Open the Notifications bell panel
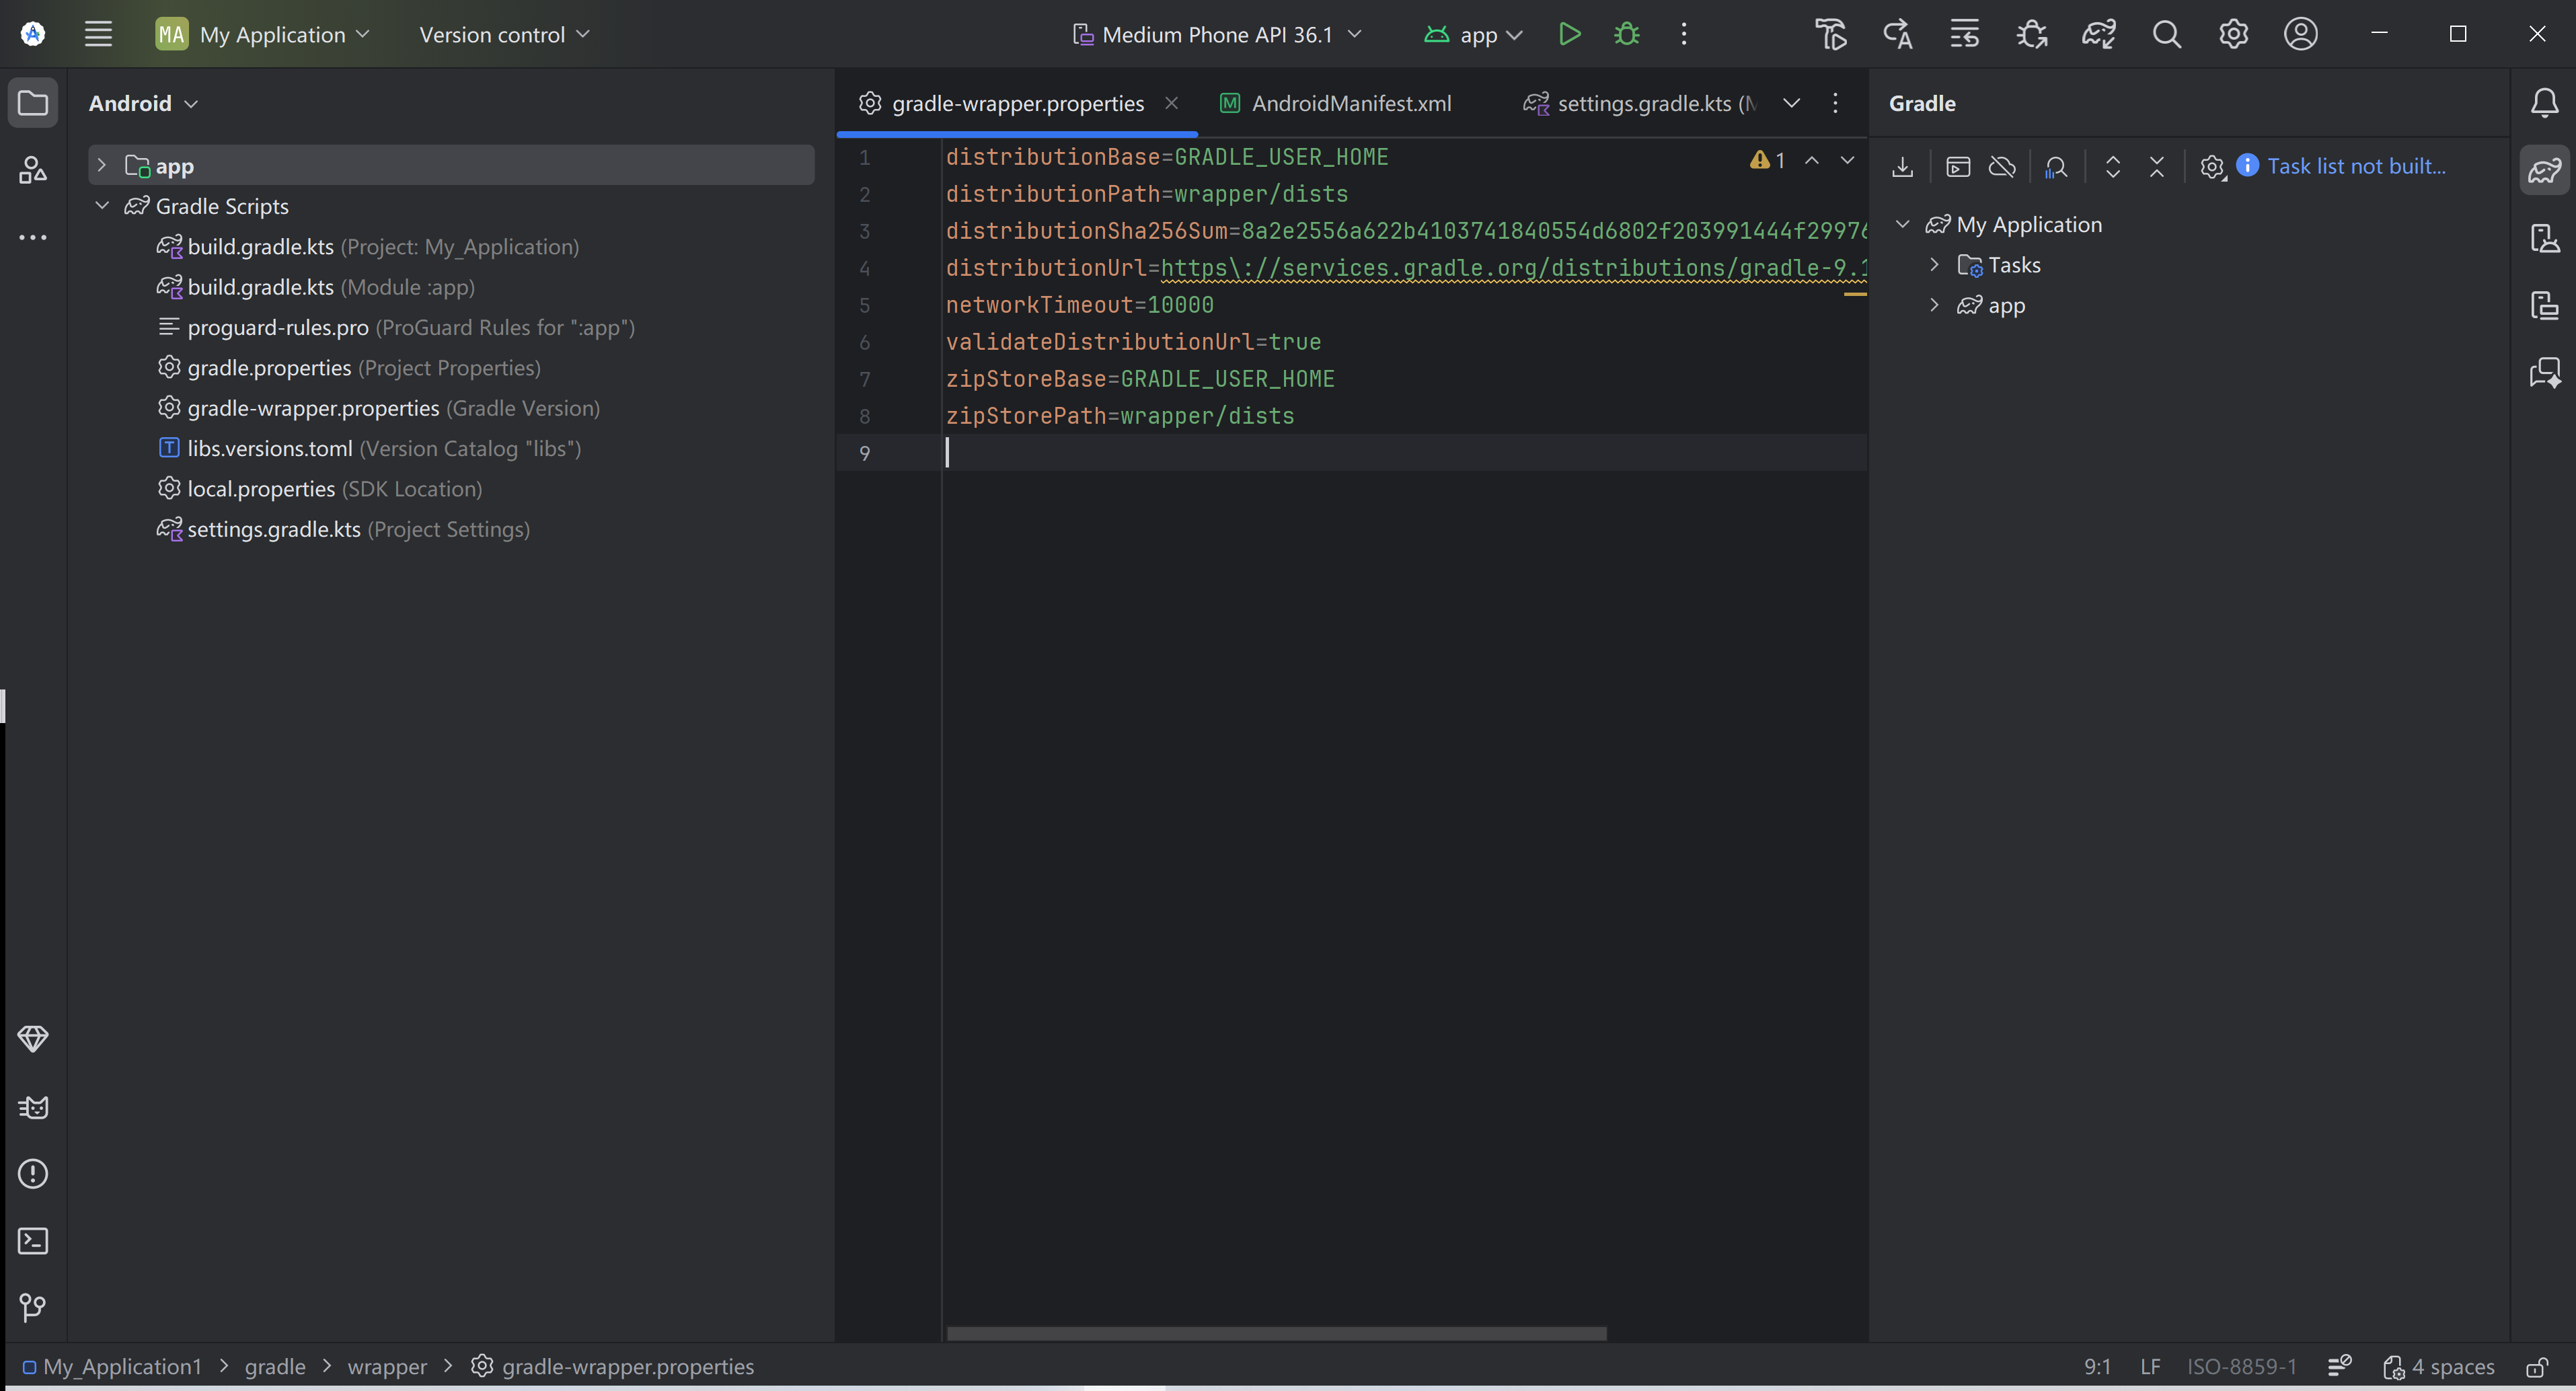Image resolution: width=2576 pixels, height=1391 pixels. (2544, 102)
